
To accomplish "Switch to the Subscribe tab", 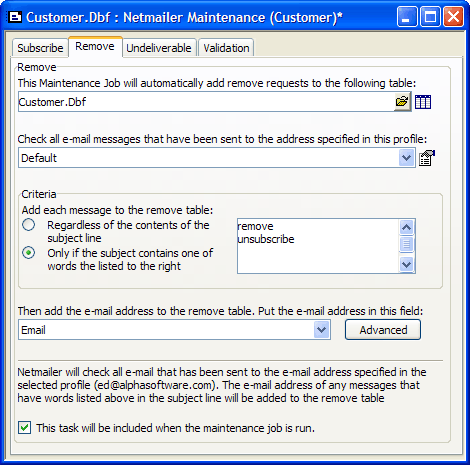I will pyautogui.click(x=40, y=48).
